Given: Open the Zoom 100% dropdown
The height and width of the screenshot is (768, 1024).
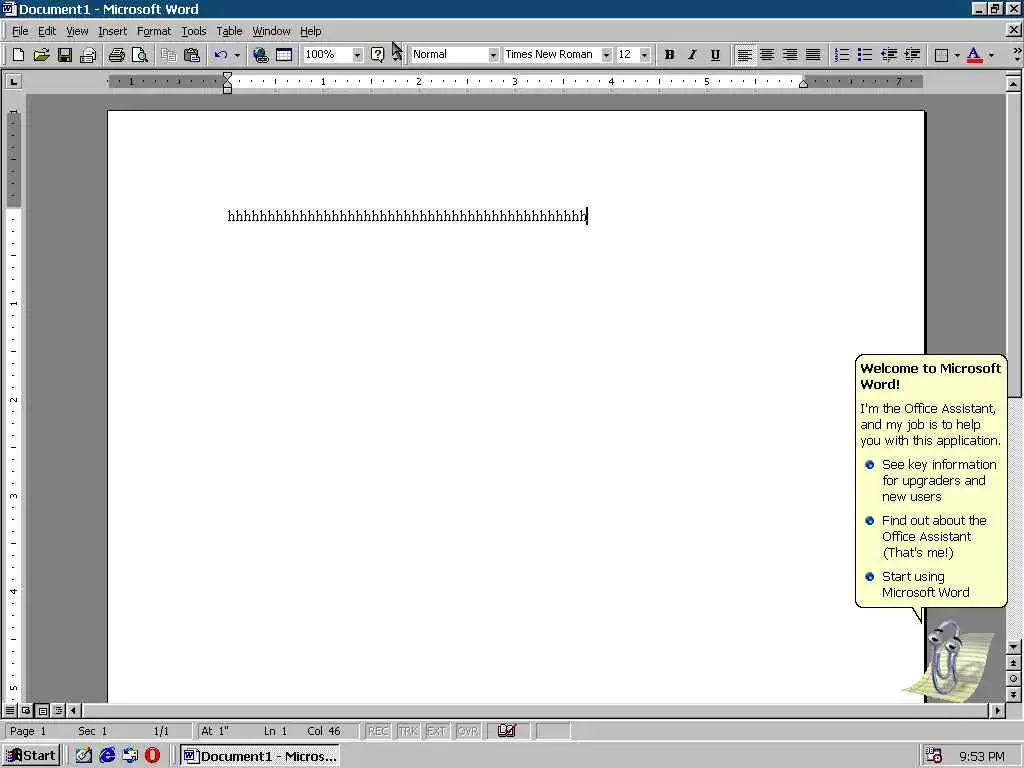Looking at the screenshot, I should [x=357, y=55].
